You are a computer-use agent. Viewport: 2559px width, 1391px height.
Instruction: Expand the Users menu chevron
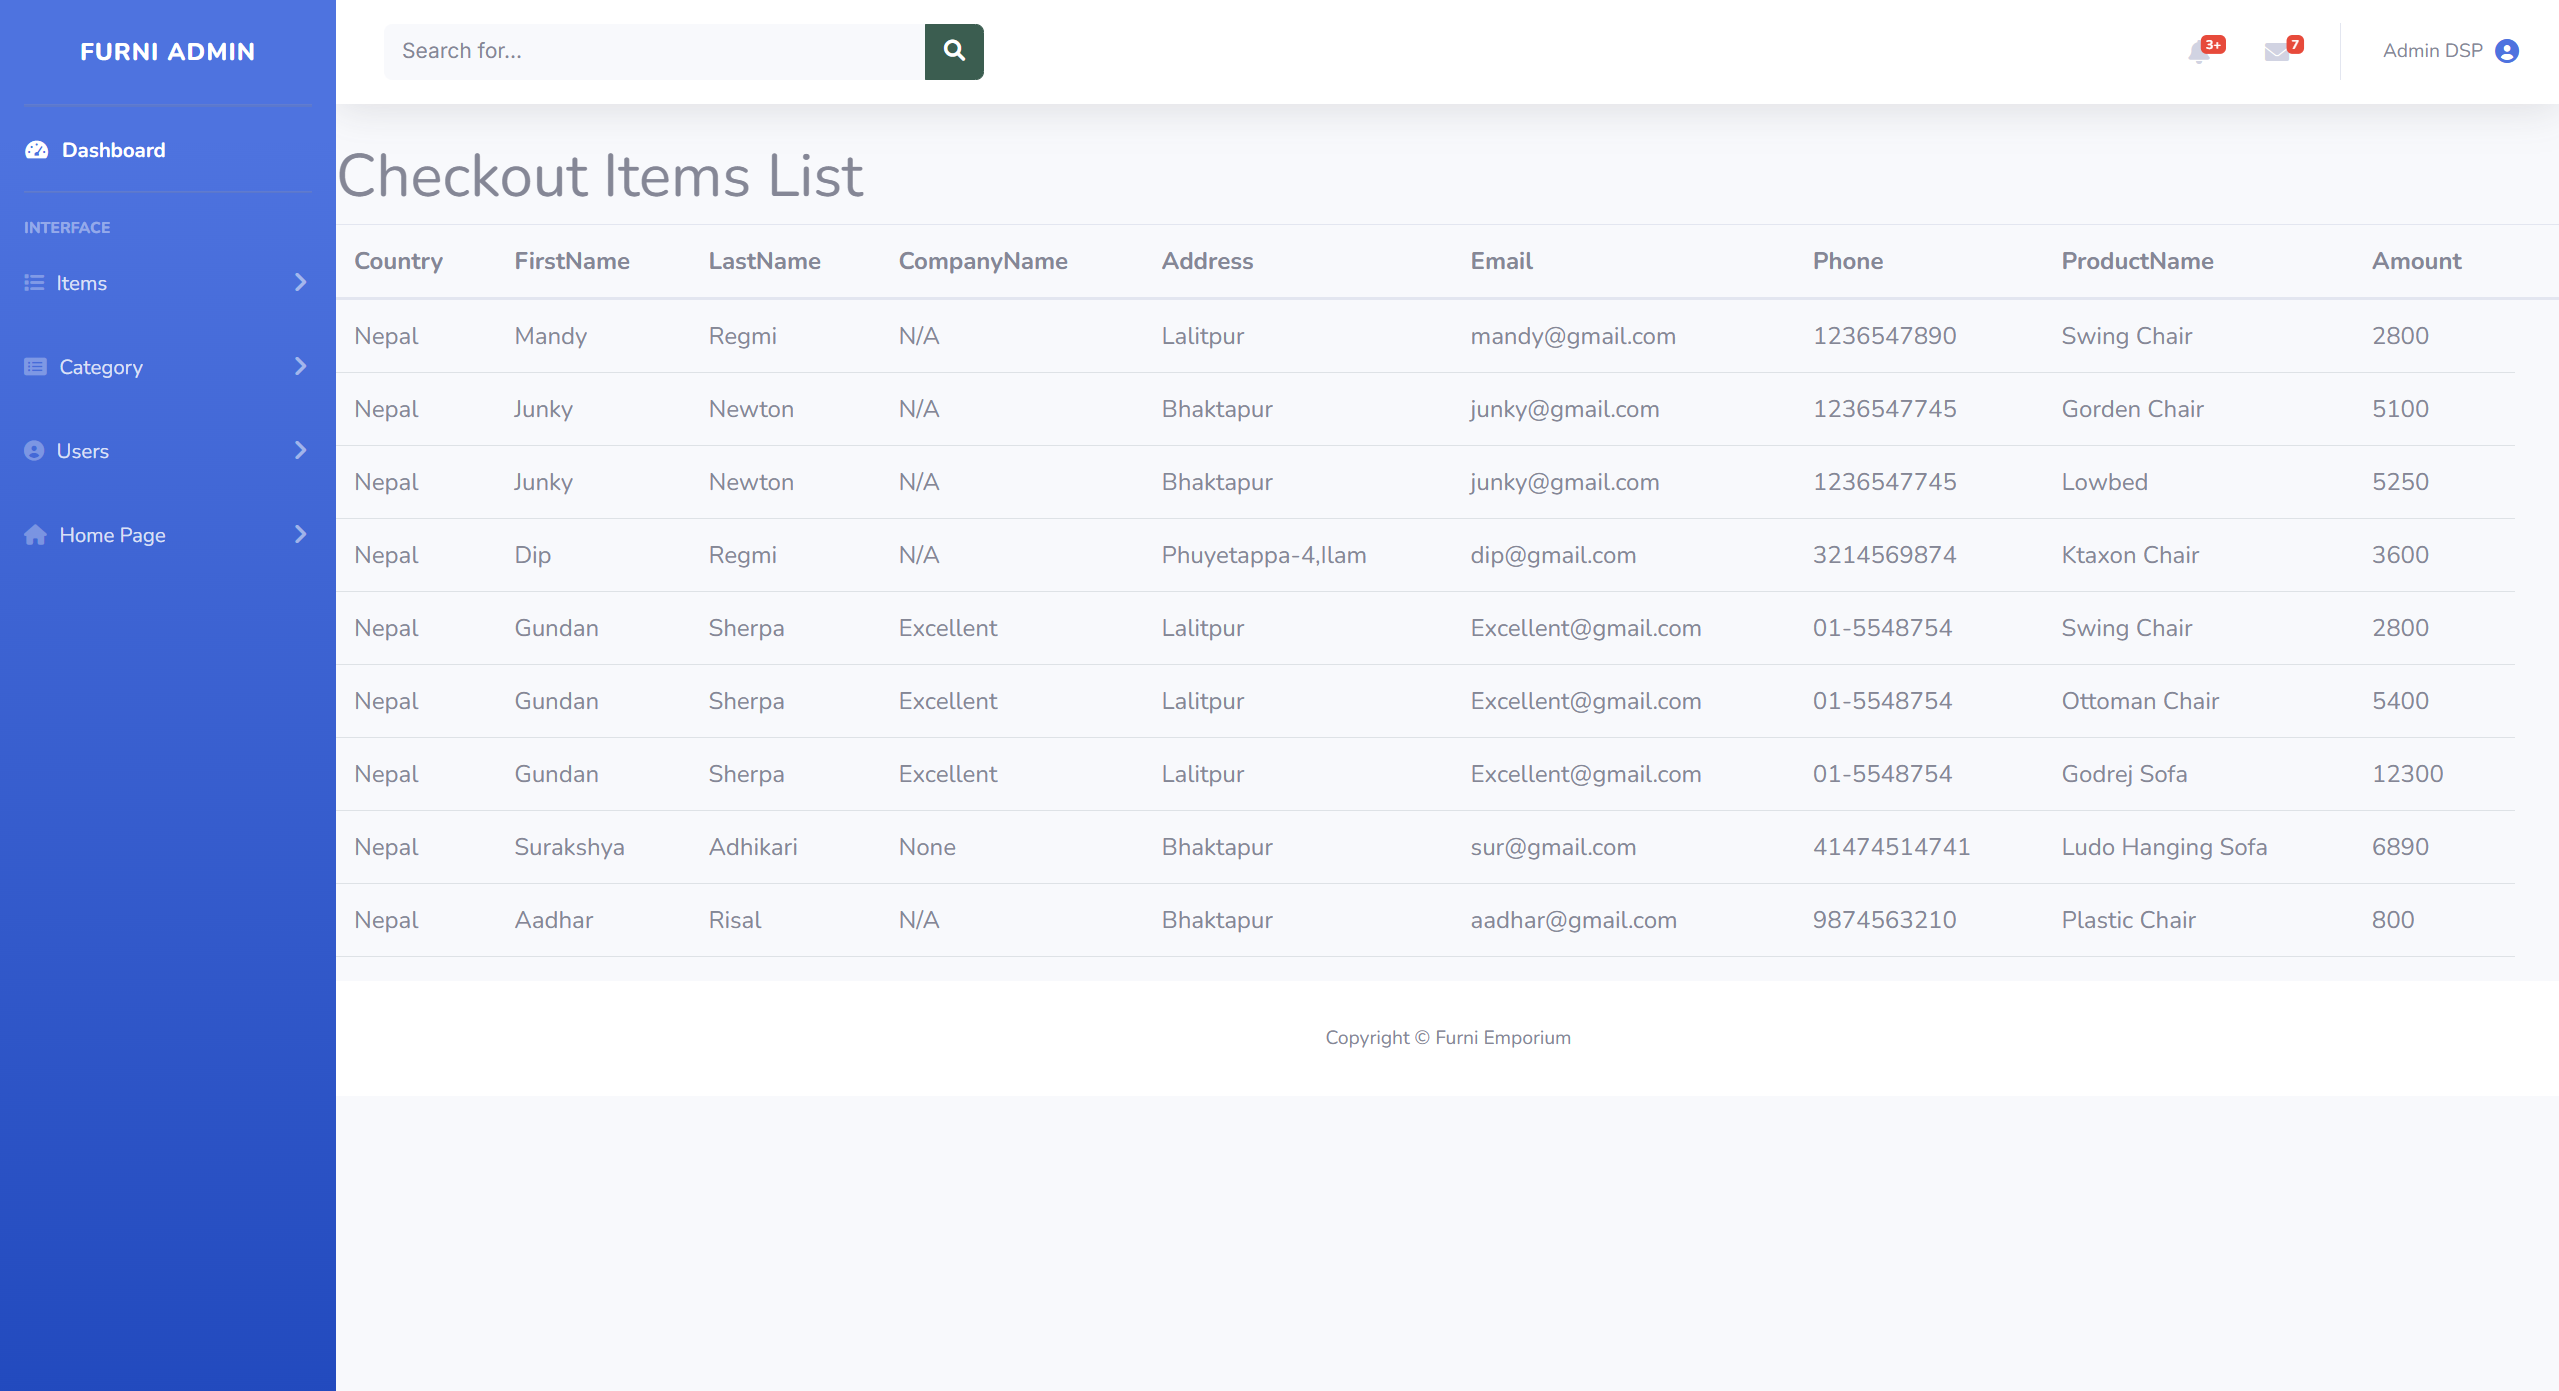(x=300, y=451)
